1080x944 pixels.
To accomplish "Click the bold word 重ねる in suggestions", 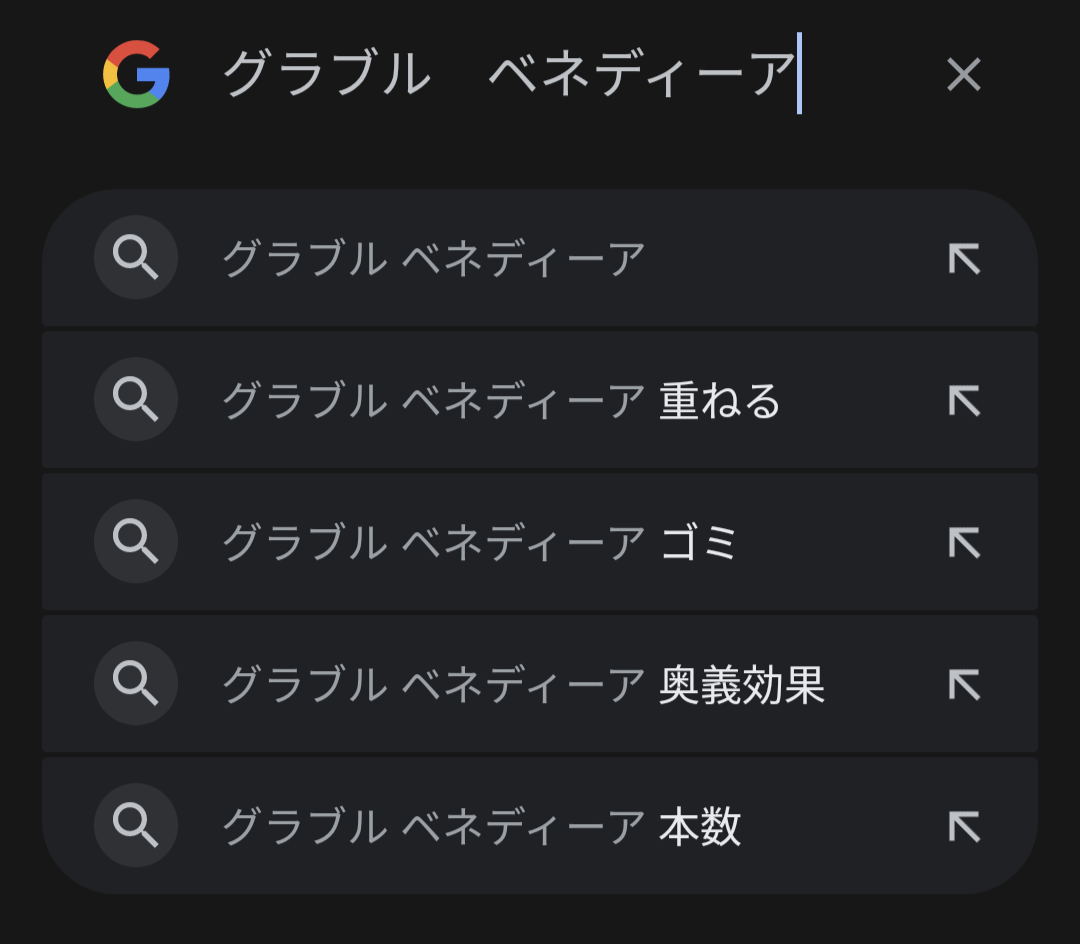I will tap(720, 402).
